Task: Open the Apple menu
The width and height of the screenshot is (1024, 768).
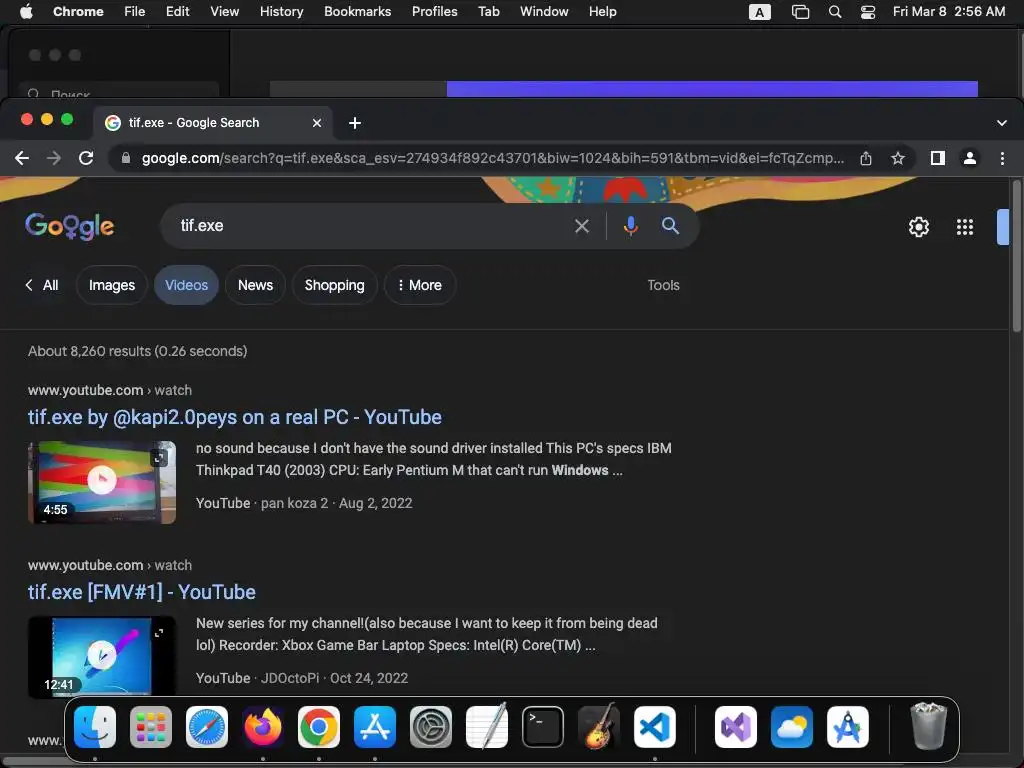Action: pyautogui.click(x=26, y=12)
